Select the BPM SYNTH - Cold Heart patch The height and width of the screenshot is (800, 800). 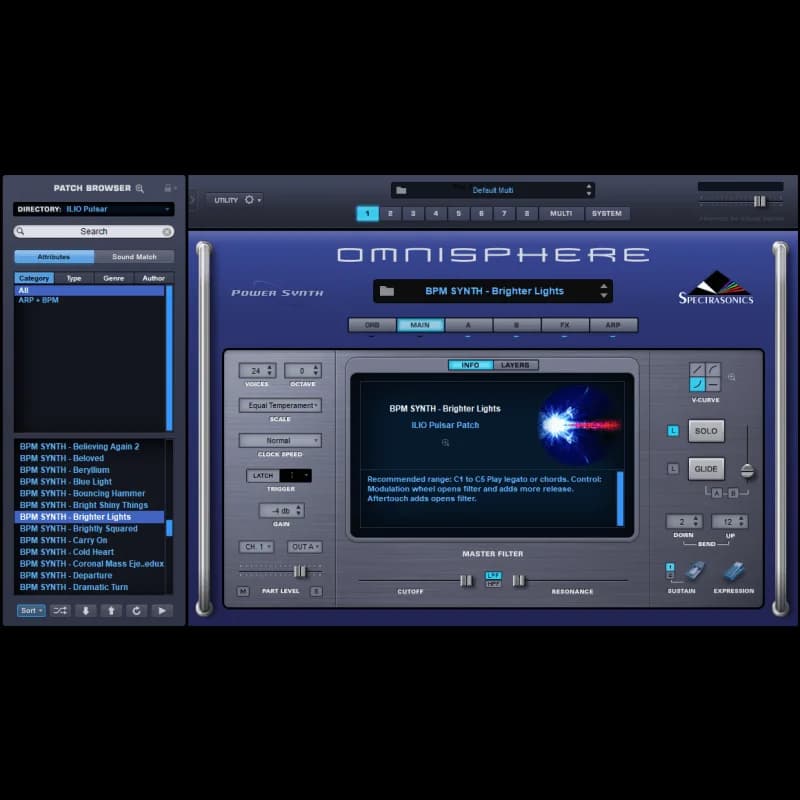coord(67,552)
